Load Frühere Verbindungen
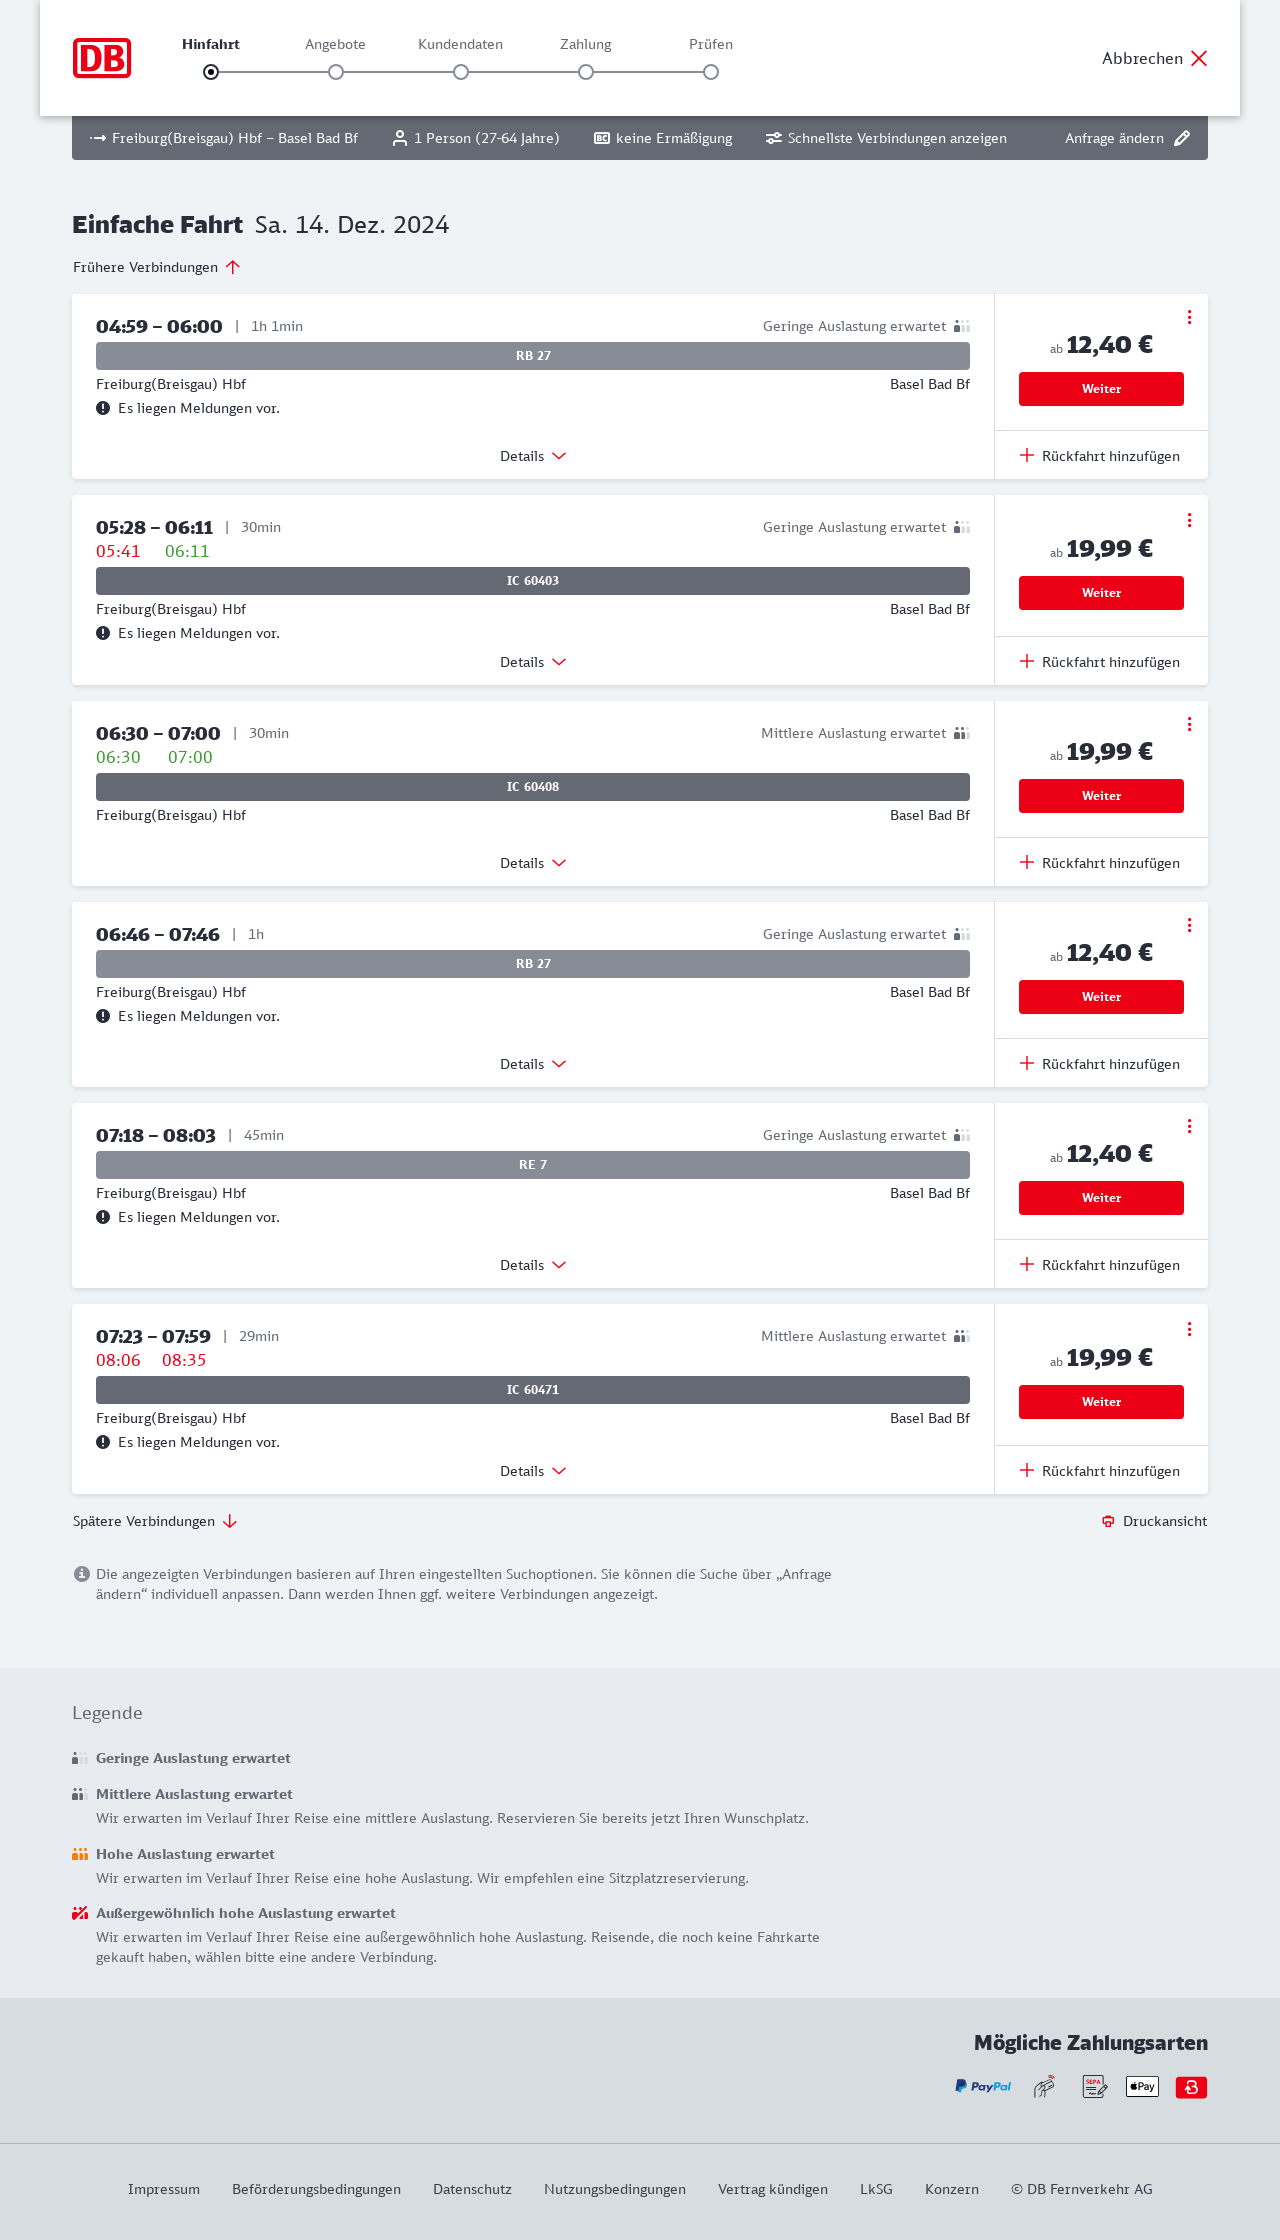 coord(157,267)
